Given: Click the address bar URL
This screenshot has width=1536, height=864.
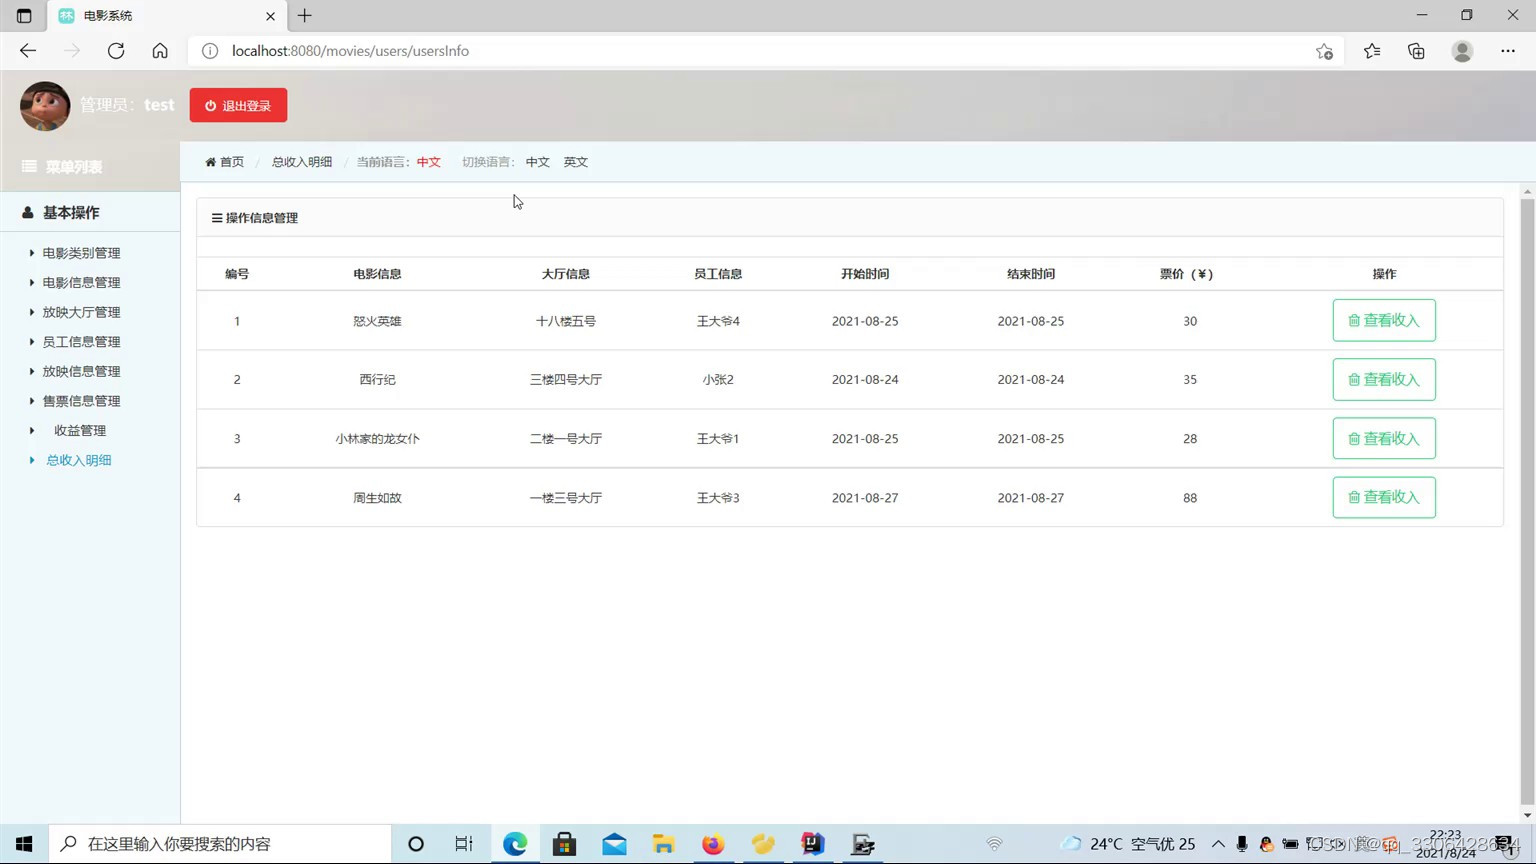Looking at the screenshot, I should click(x=350, y=51).
